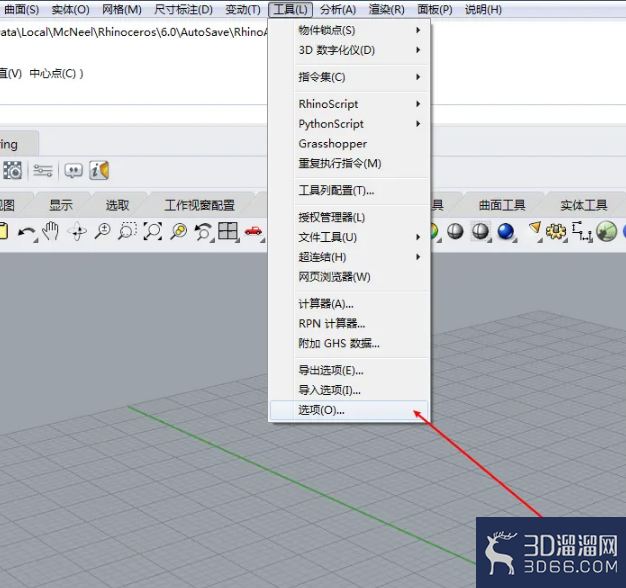626x588 pixels.
Task: Open the 变动(T) menu
Action: [x=243, y=9]
